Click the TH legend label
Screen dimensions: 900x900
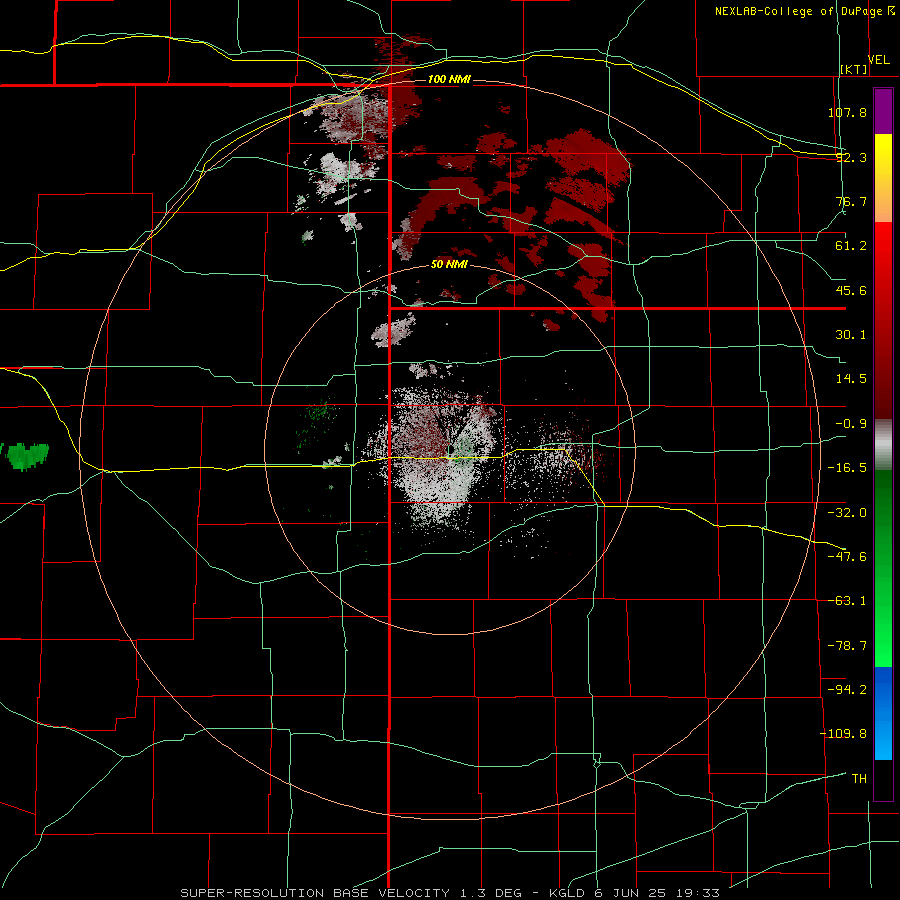tap(859, 779)
